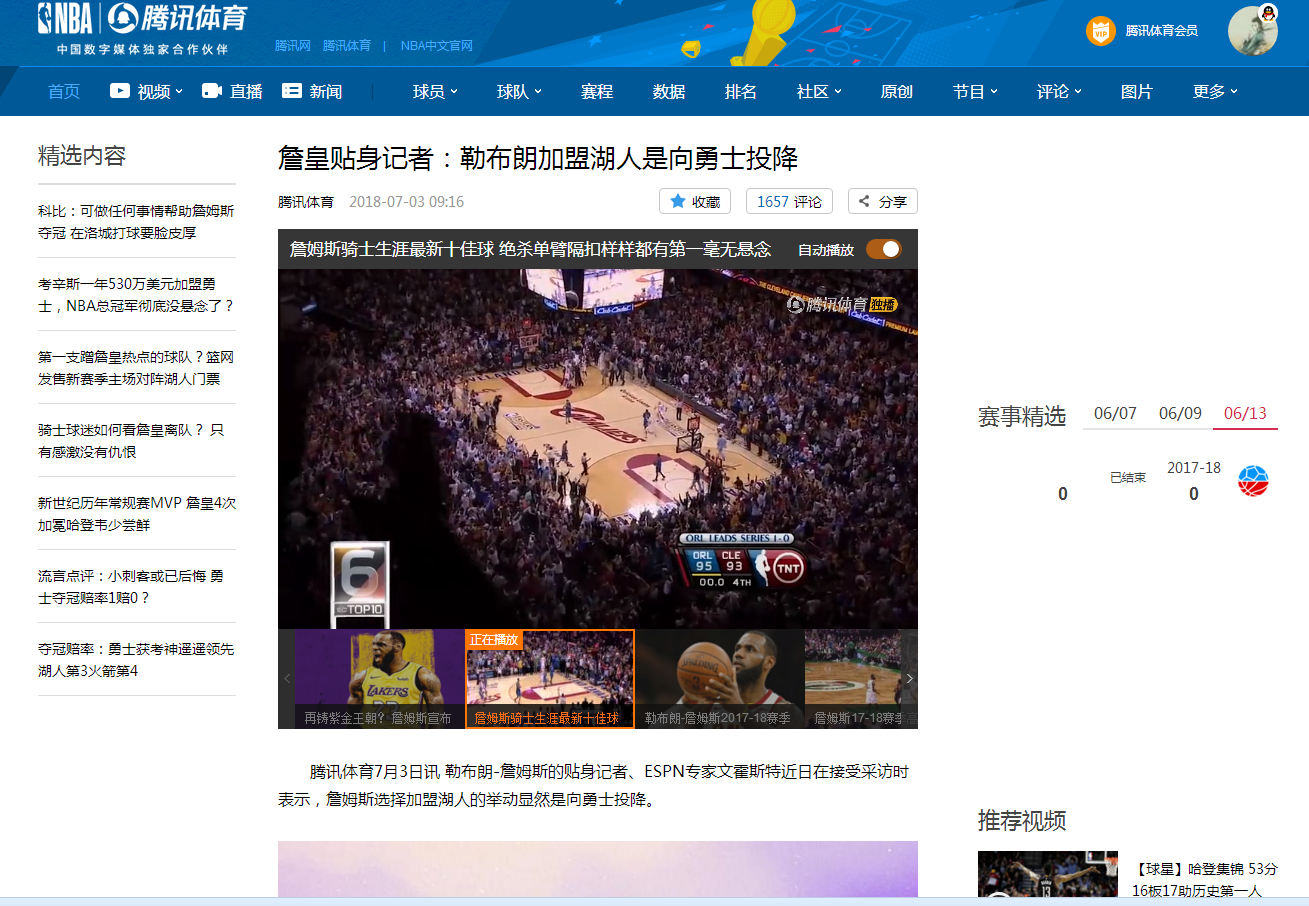Open article 考辛斯一年530万美元加盟勇士

[x=136, y=295]
